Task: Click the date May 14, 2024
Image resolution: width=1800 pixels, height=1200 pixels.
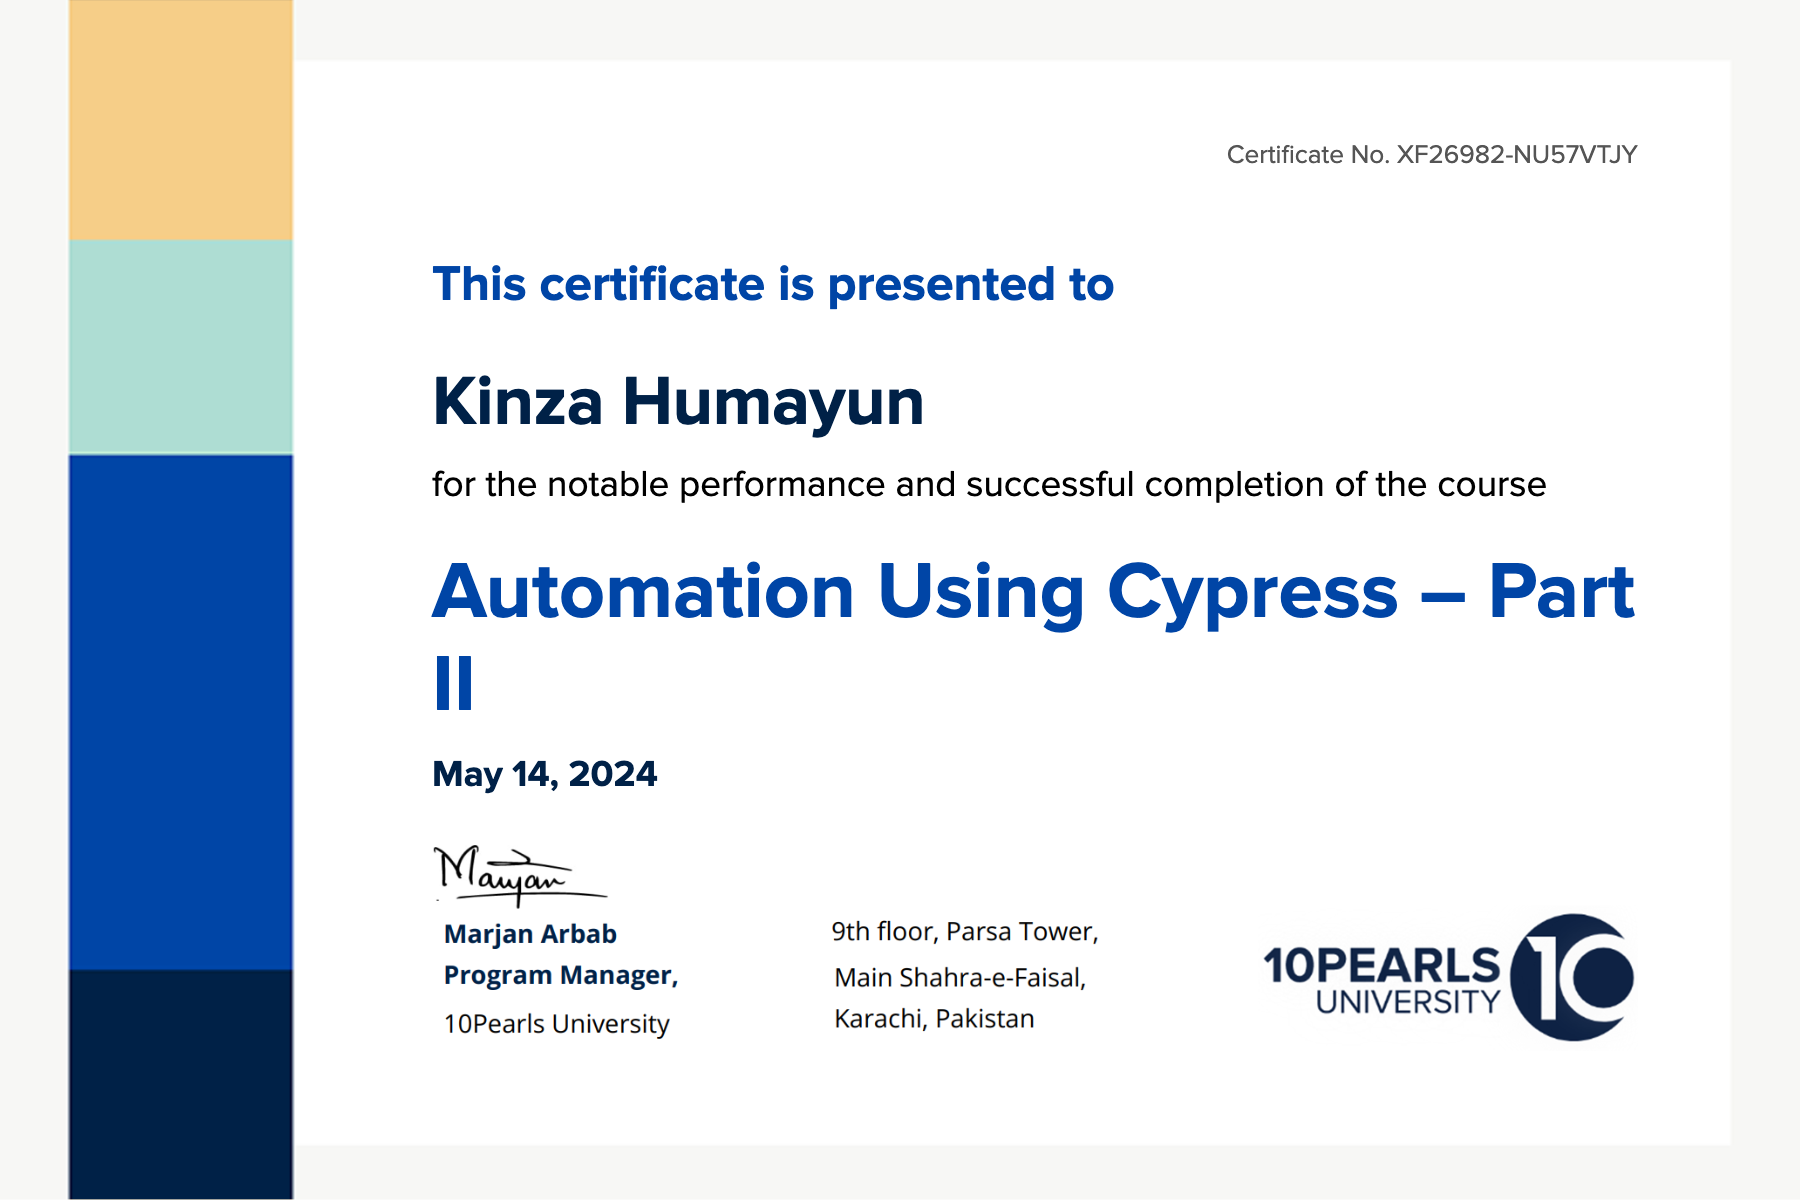Action: pos(544,774)
